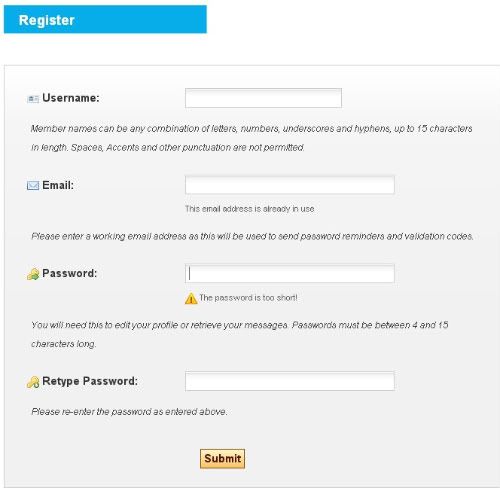Click the ID card icon beside Username
Image resolution: width=500 pixels, height=488 pixels.
pos(33,99)
